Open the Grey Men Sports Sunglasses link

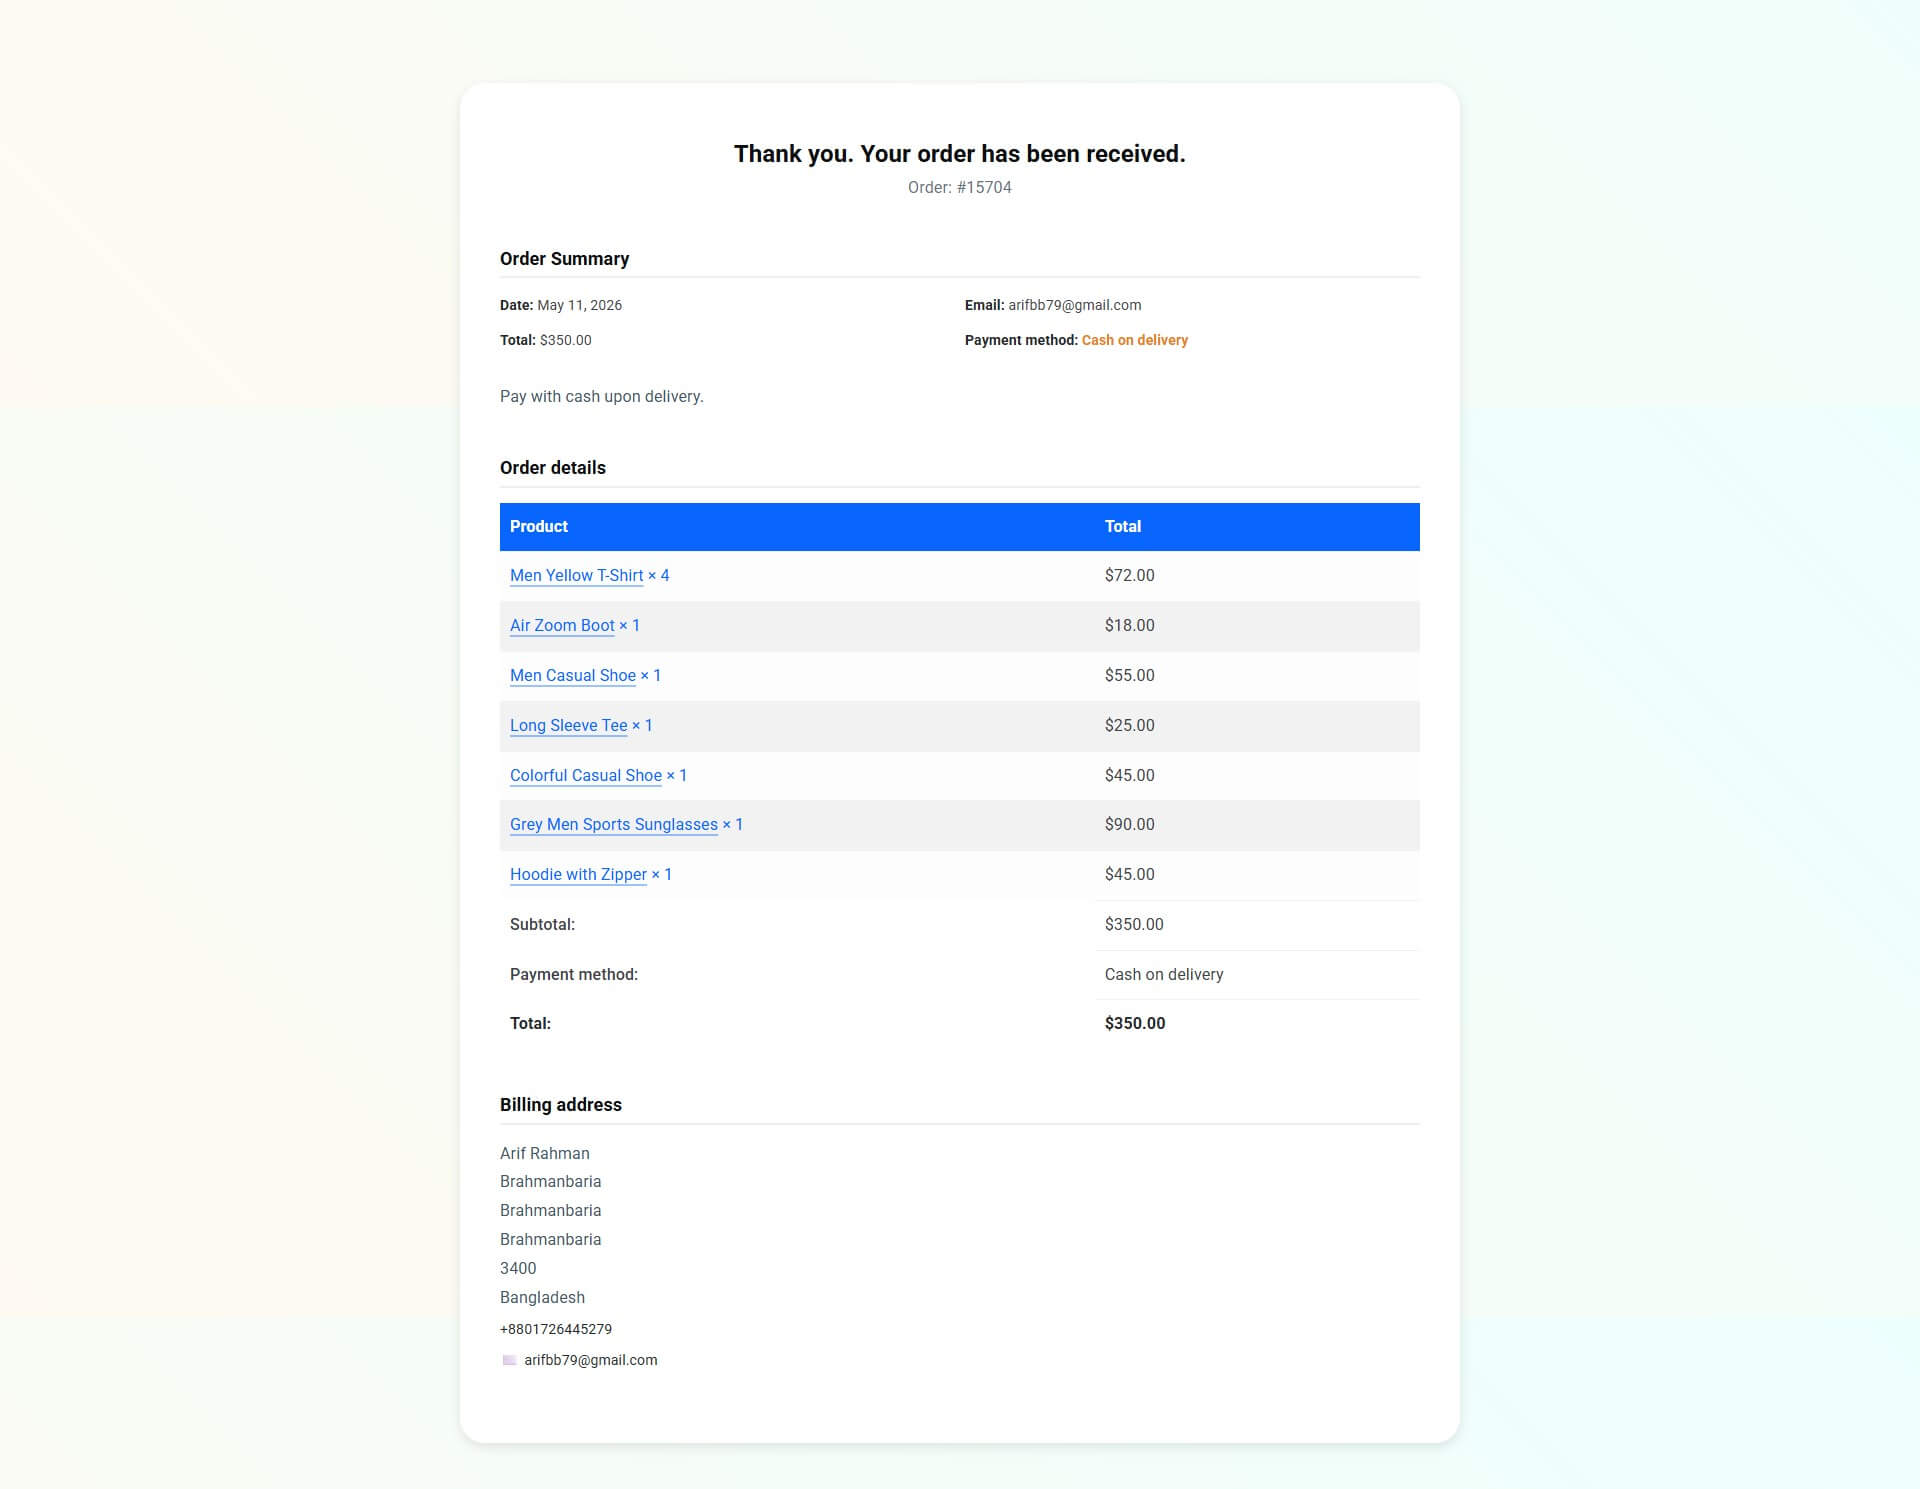point(614,824)
